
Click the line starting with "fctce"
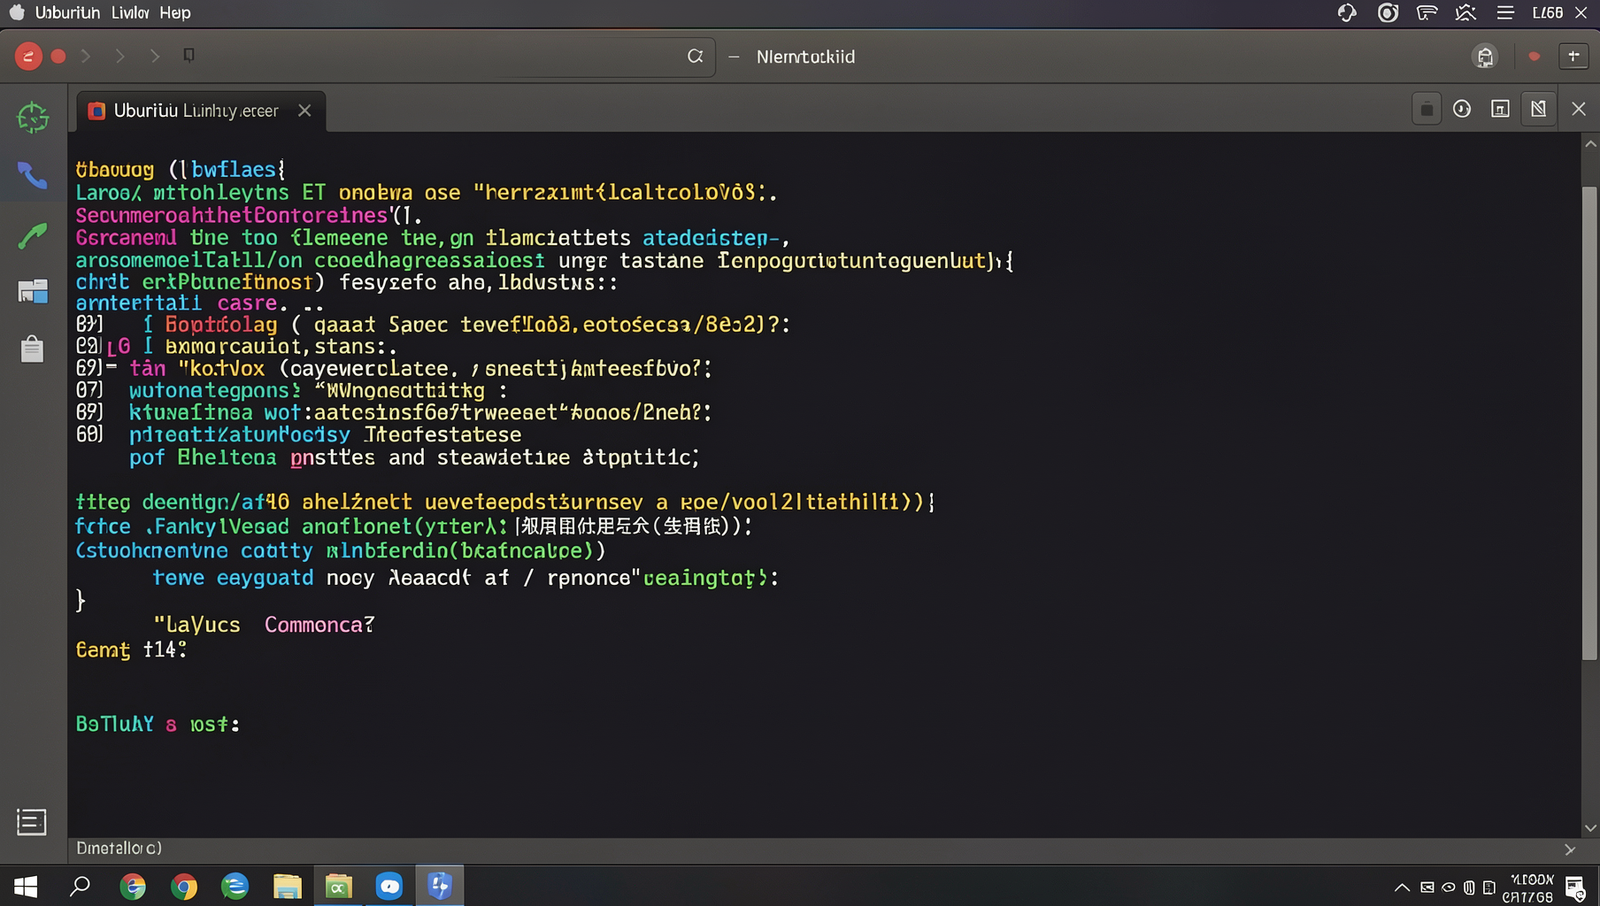pos(414,526)
